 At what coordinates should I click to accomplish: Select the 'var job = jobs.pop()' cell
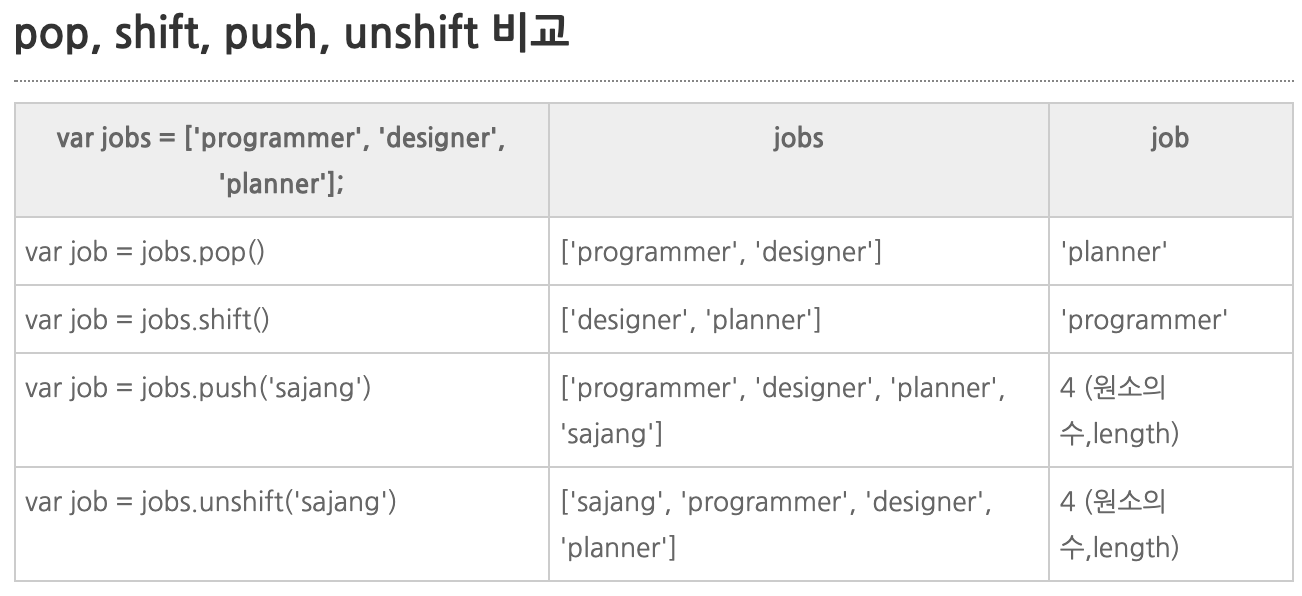tap(282, 251)
